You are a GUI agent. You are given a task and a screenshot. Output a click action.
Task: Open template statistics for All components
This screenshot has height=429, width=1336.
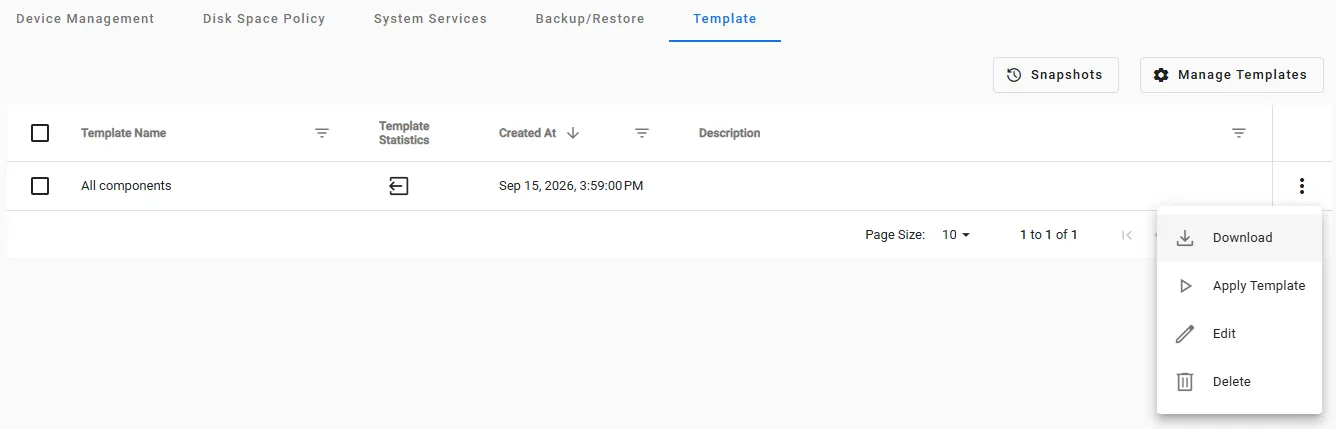399,186
